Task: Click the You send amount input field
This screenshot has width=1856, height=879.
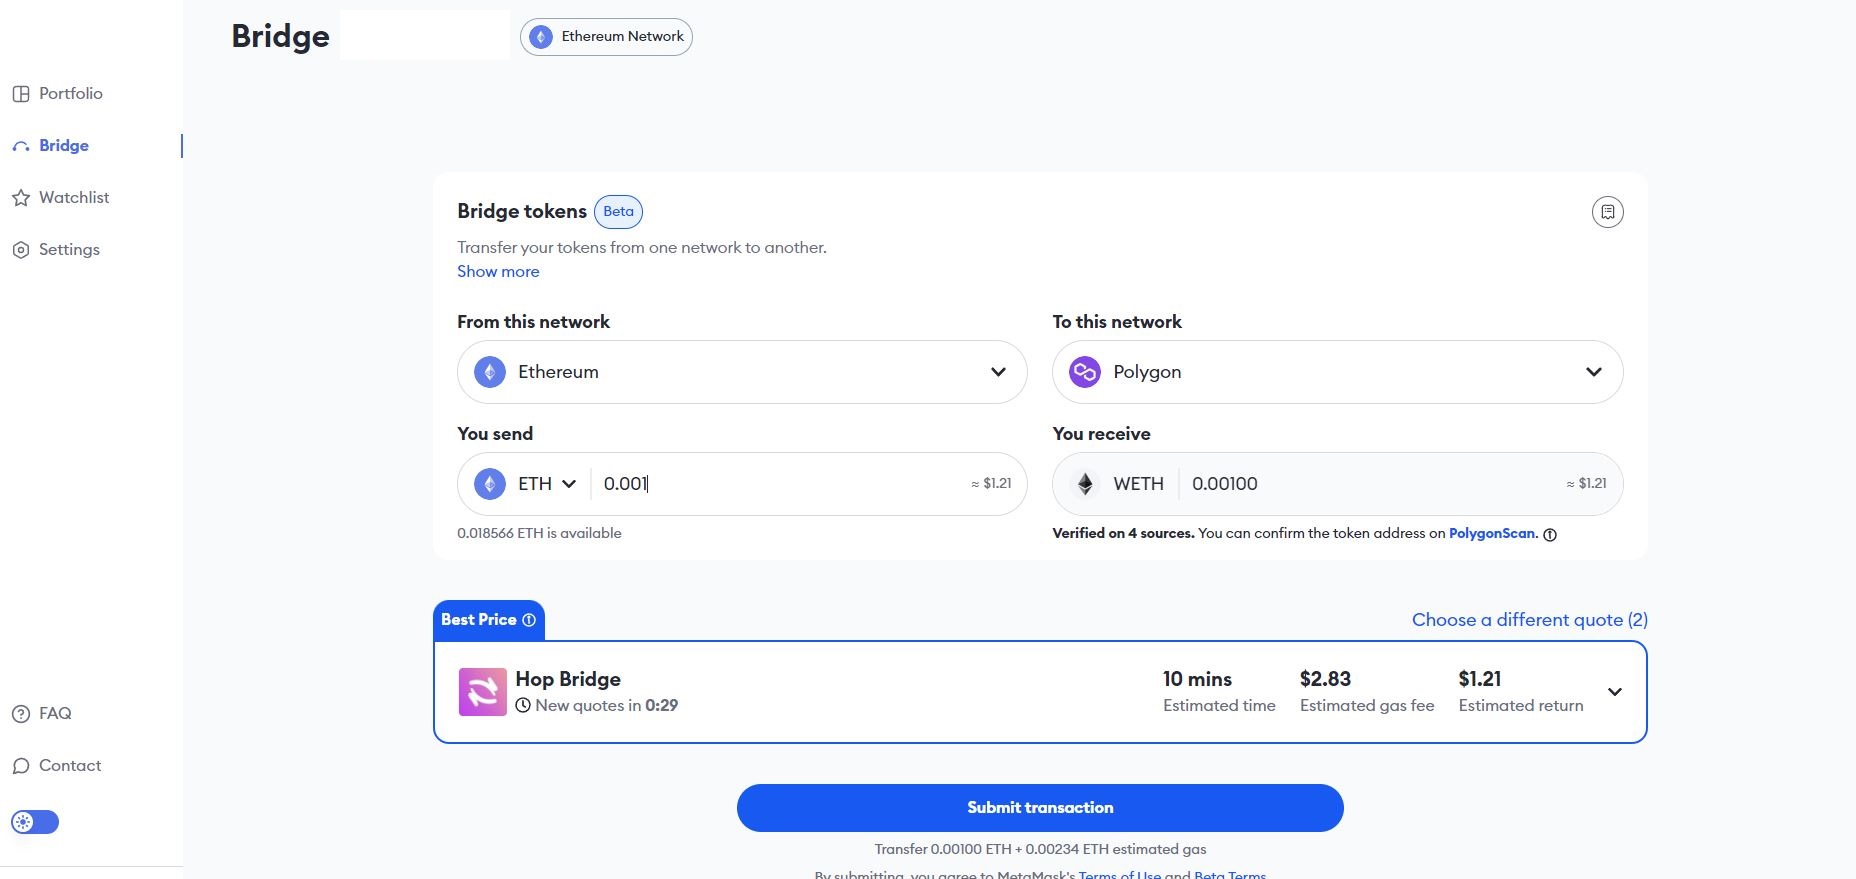Action: (780, 484)
